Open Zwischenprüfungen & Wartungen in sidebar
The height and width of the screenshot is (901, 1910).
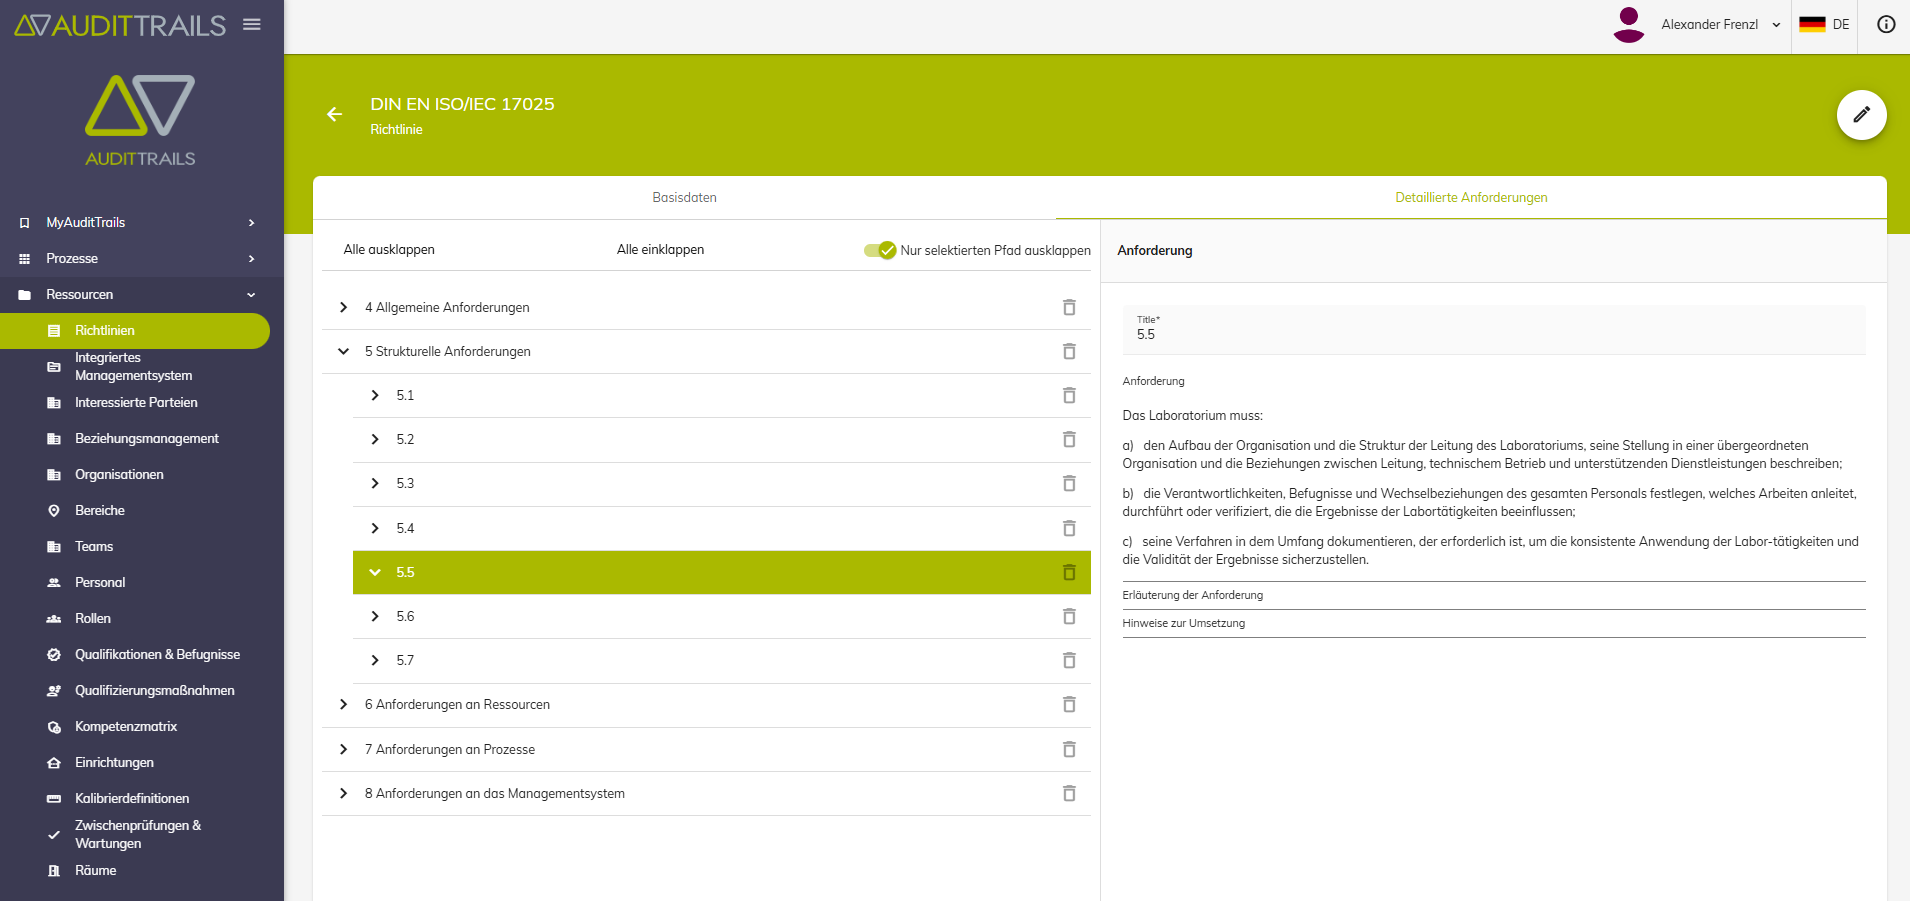(x=138, y=834)
